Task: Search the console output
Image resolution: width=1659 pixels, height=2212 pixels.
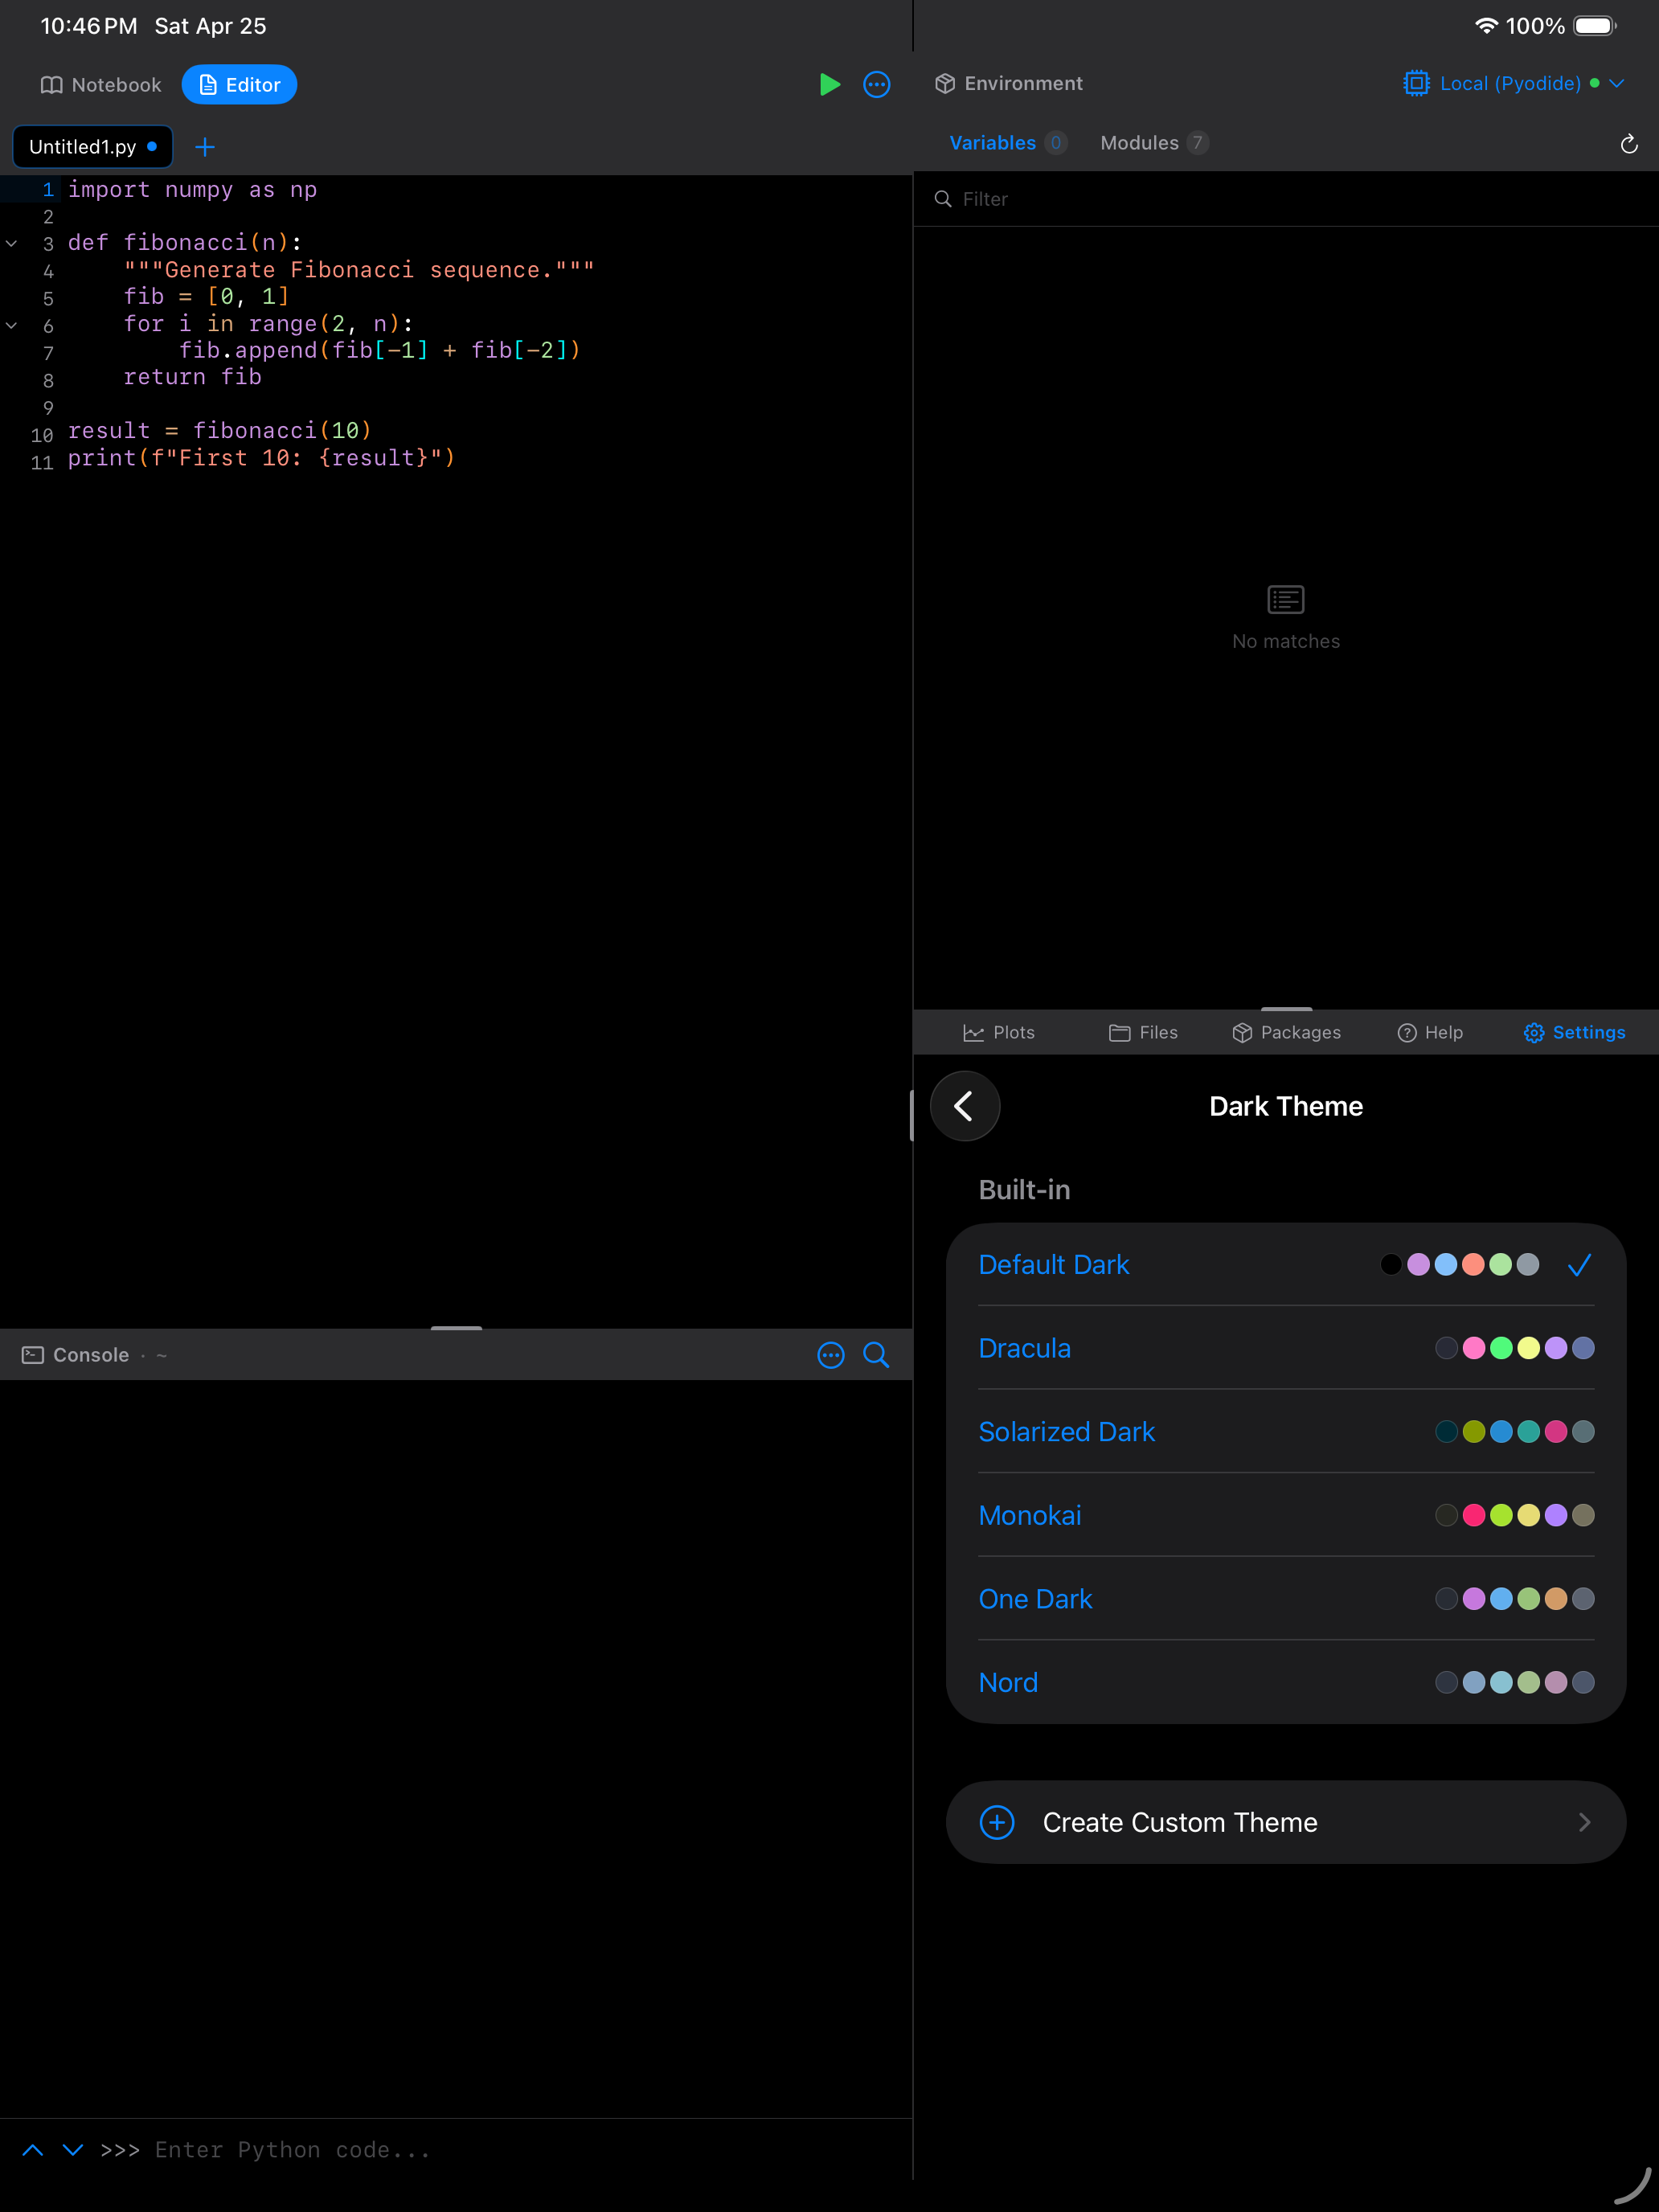Action: pyautogui.click(x=876, y=1355)
